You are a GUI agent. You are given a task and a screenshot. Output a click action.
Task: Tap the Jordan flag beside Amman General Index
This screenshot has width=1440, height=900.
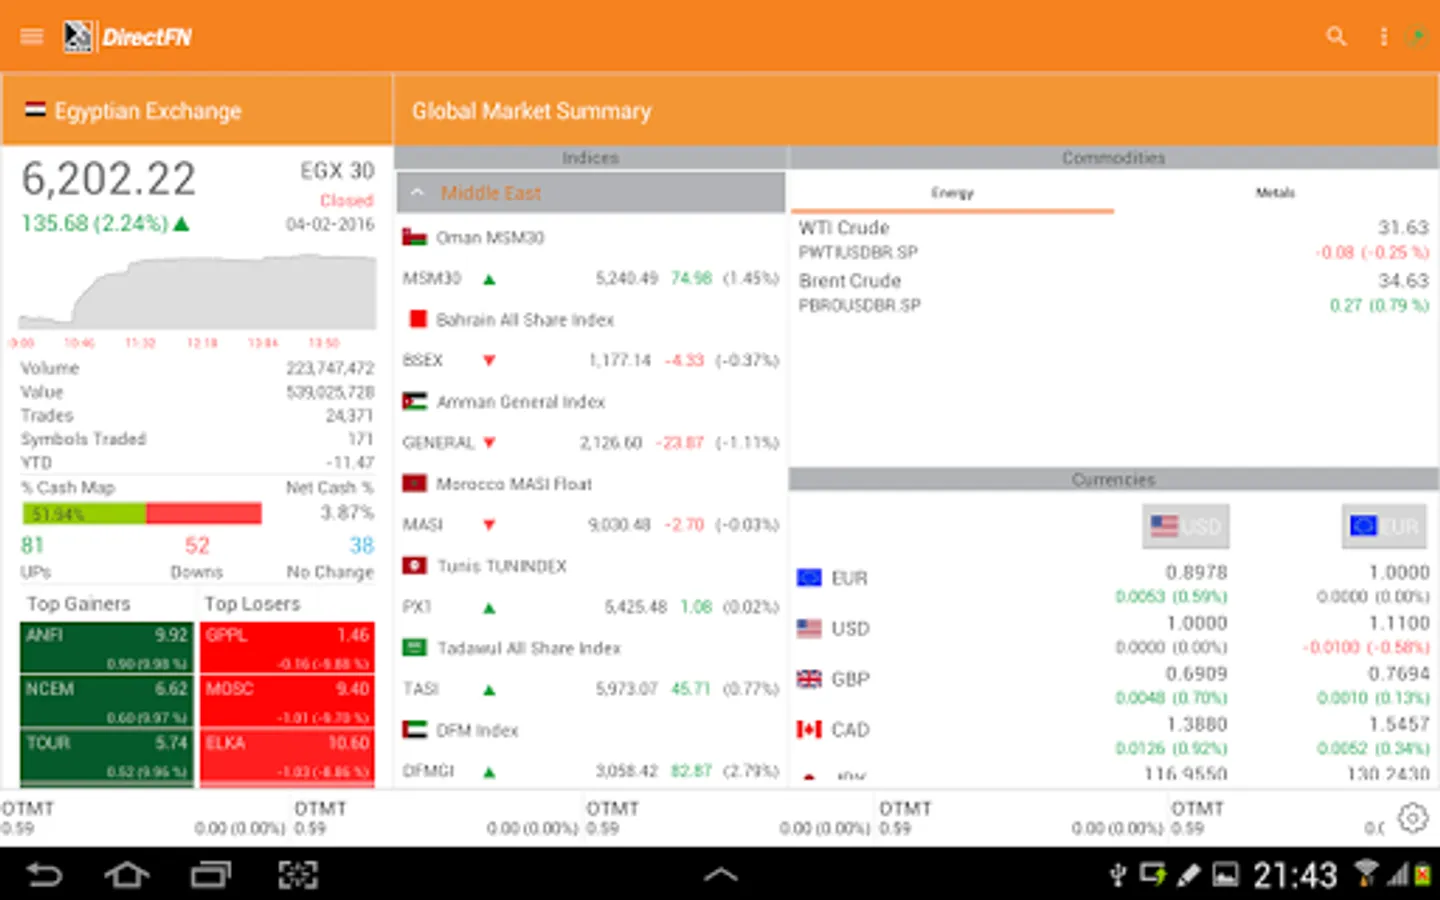click(414, 401)
